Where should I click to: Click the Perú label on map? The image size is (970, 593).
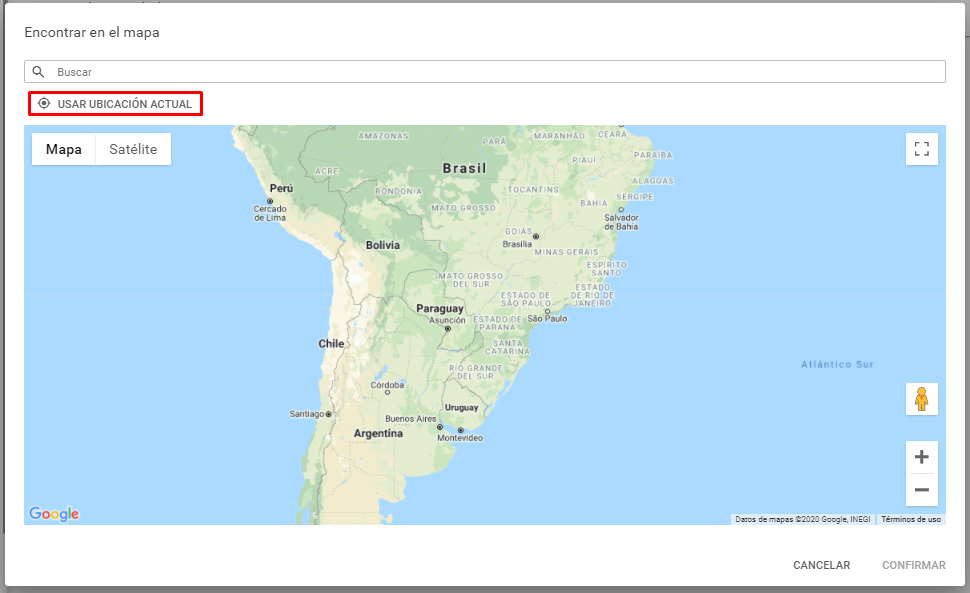281,188
